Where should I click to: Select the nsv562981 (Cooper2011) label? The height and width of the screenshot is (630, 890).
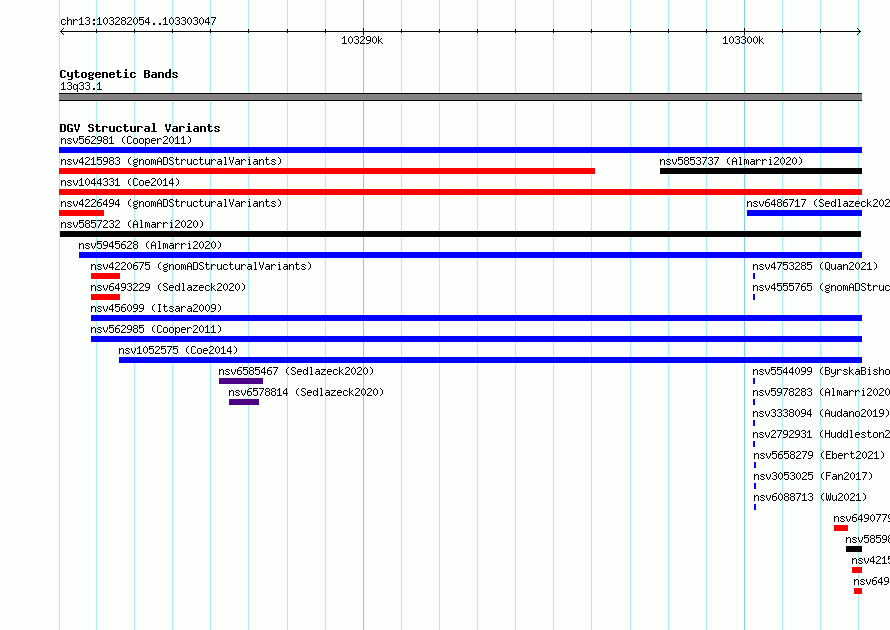(x=126, y=140)
